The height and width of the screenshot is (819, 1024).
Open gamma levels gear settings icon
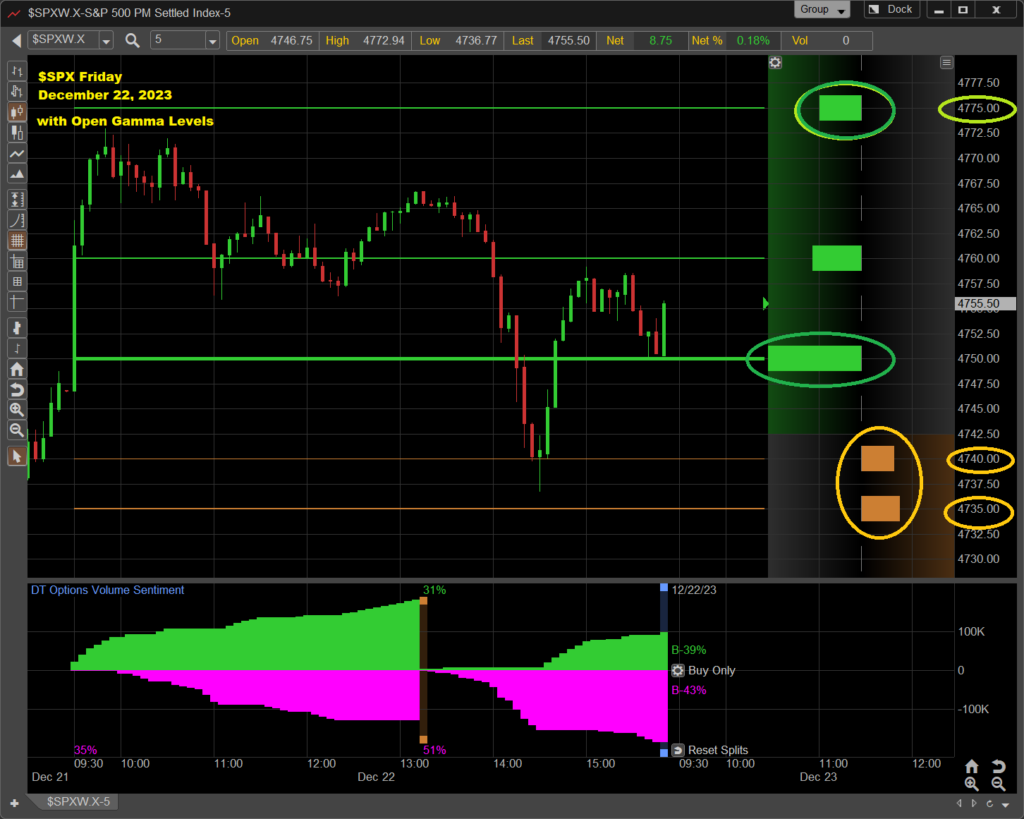click(775, 62)
